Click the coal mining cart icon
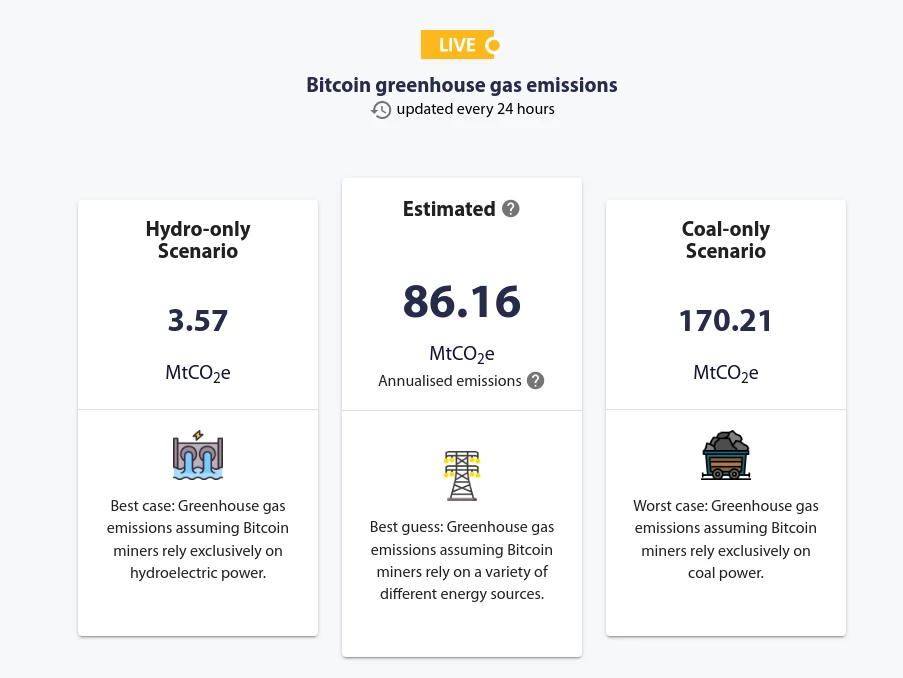 pos(725,455)
